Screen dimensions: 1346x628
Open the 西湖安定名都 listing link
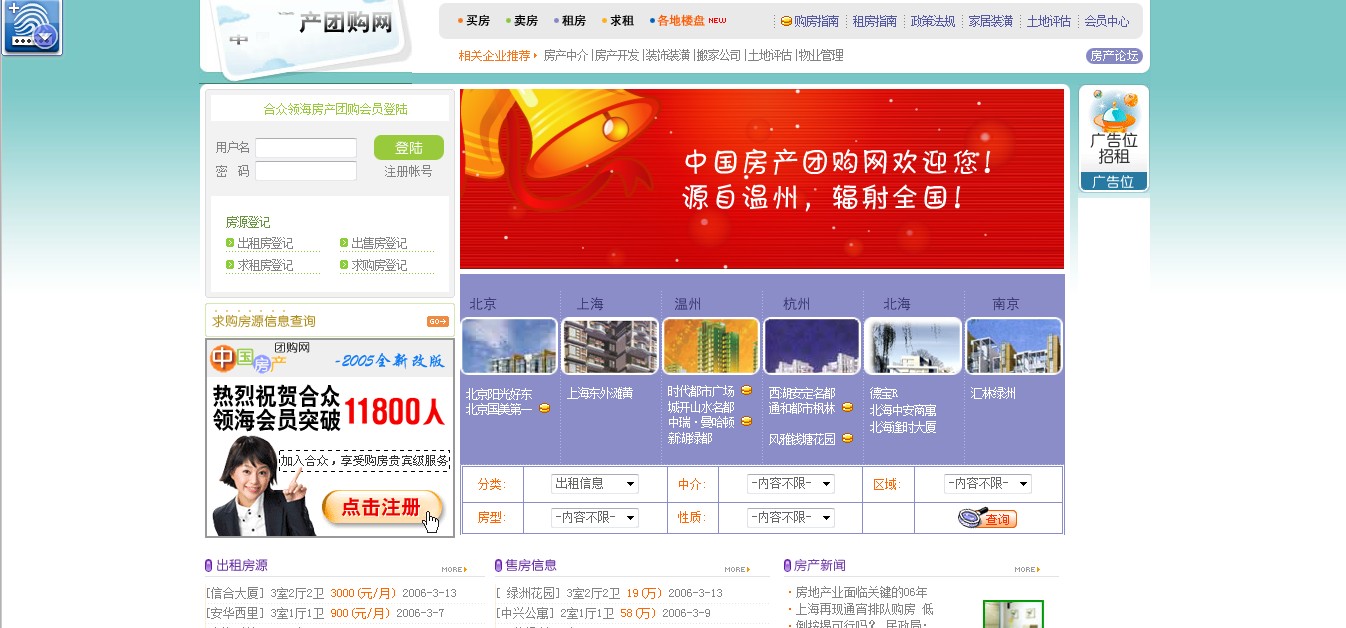802,394
